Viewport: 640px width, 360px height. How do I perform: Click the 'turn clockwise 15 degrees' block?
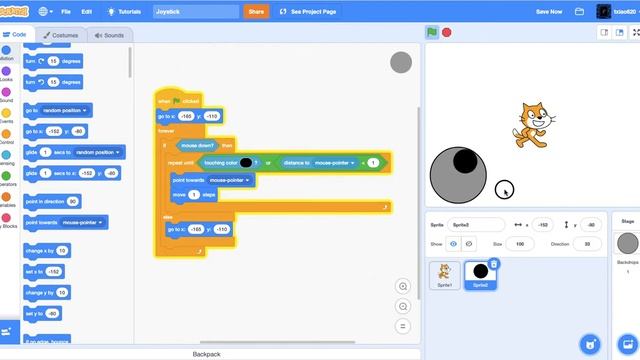(x=53, y=61)
